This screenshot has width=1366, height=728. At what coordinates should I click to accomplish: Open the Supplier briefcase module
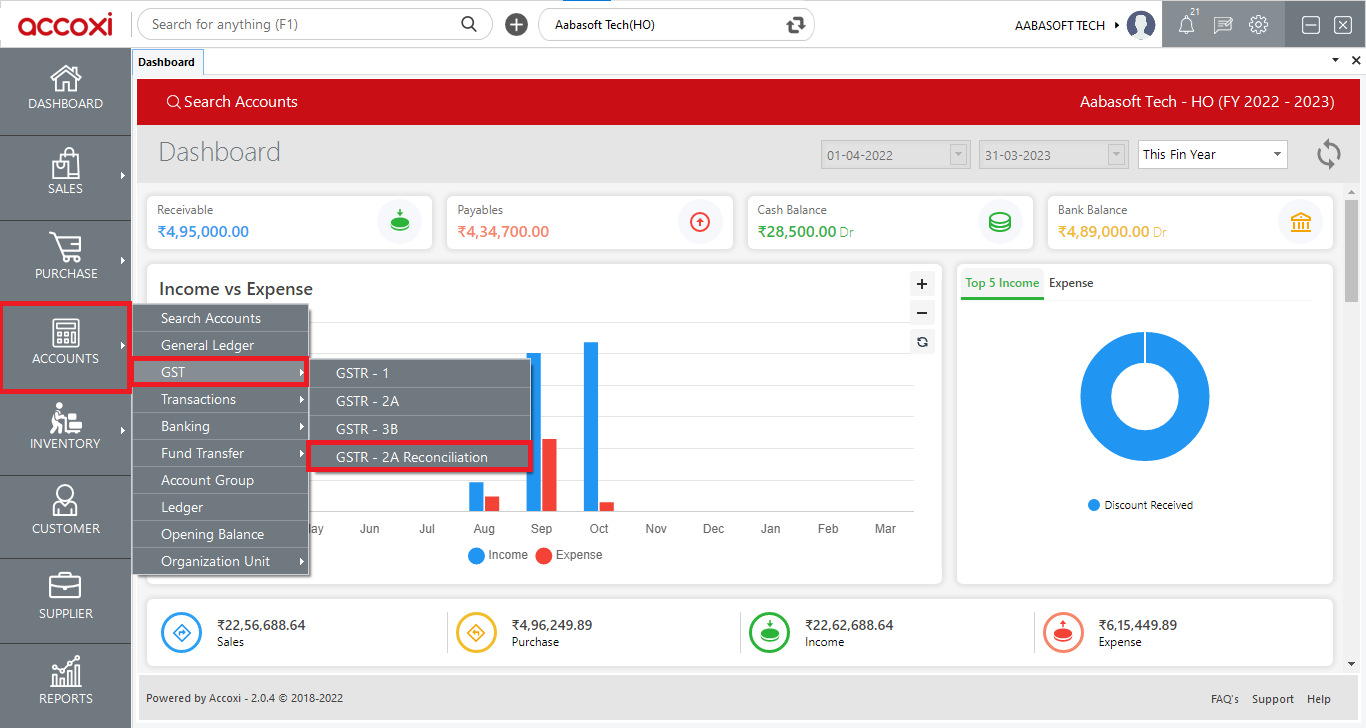[x=65, y=598]
